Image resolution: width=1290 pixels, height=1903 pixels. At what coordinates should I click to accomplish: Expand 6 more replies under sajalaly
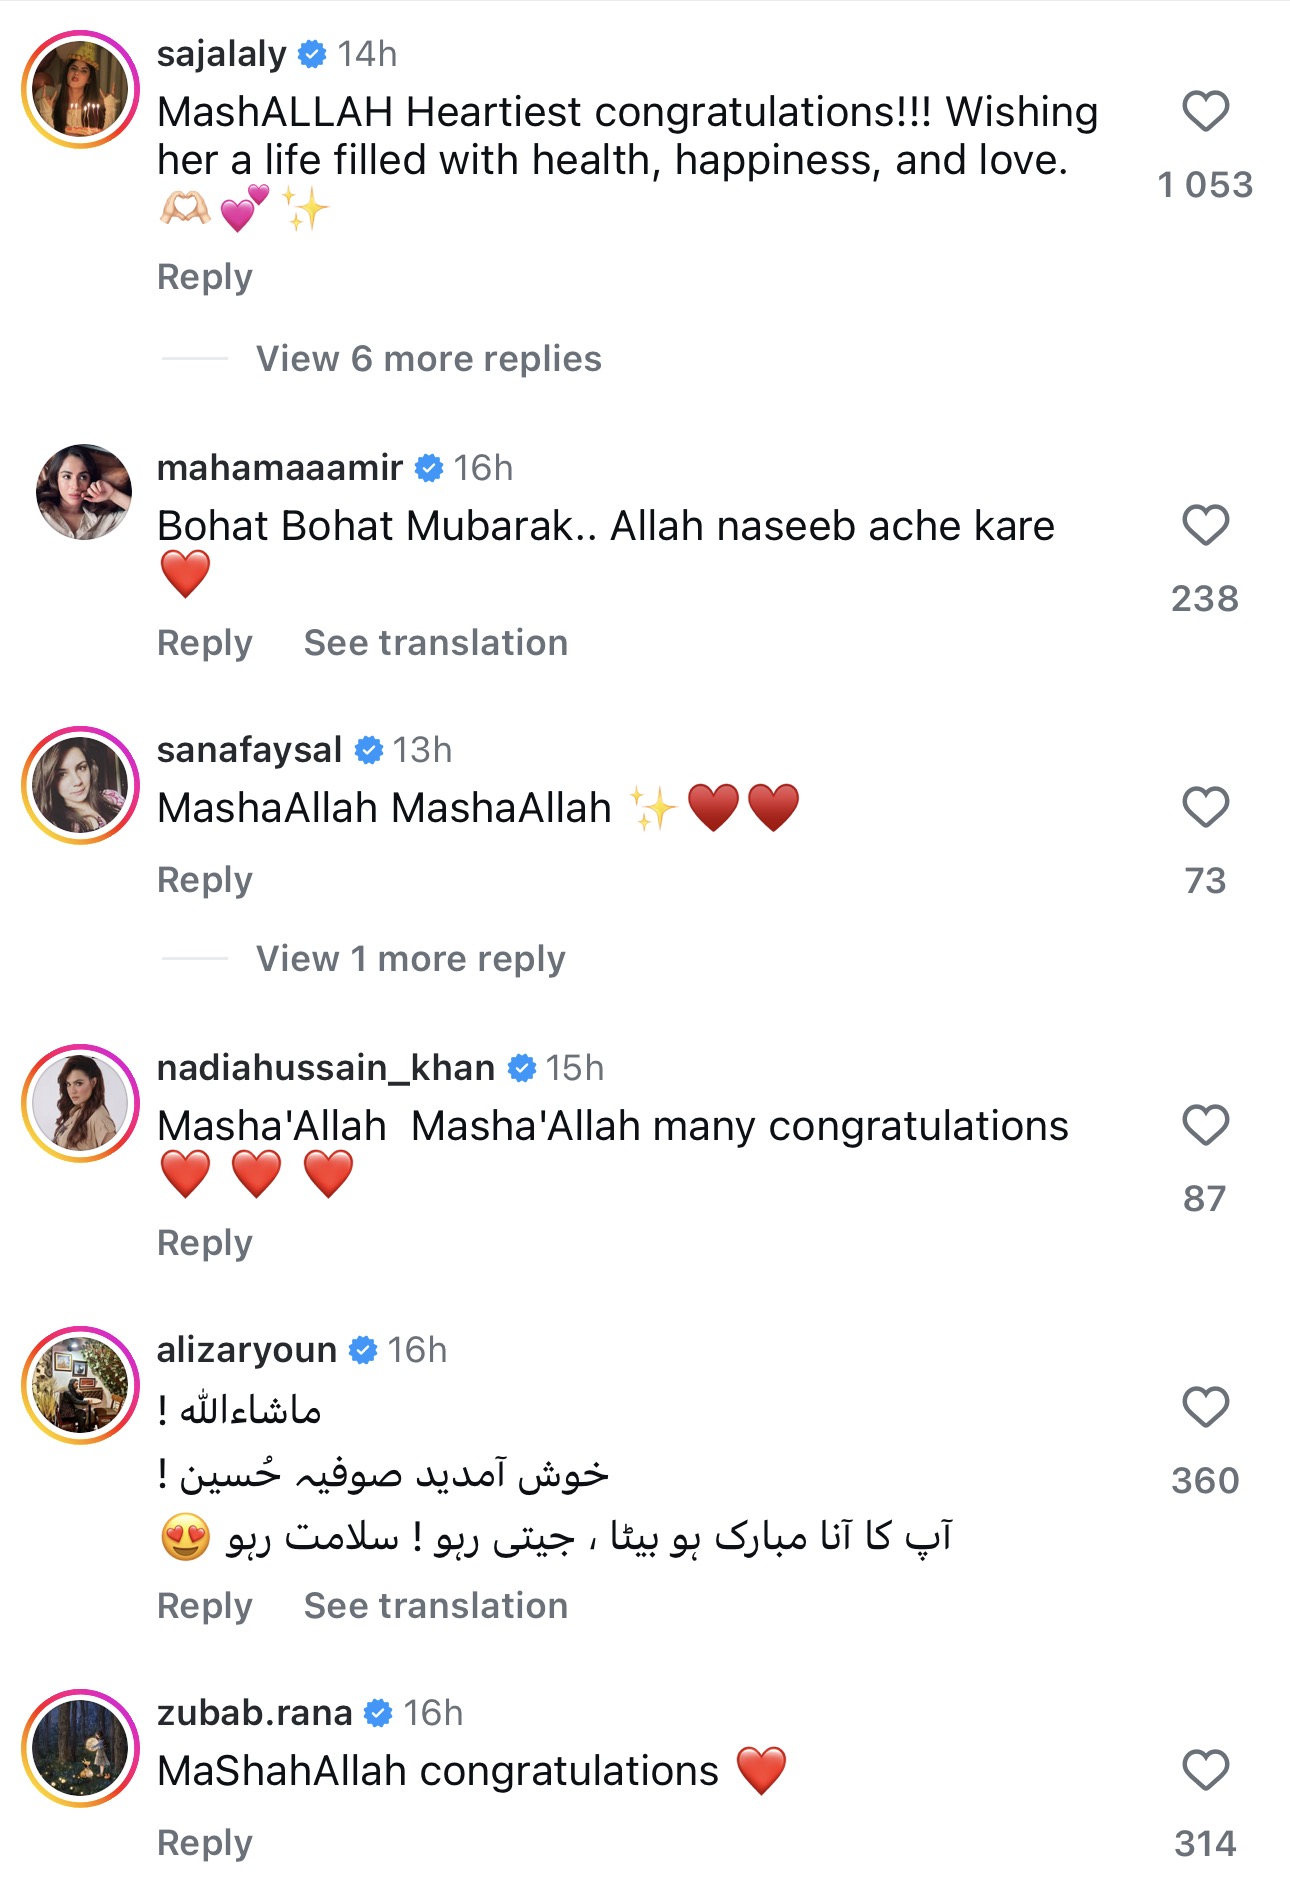(x=428, y=358)
